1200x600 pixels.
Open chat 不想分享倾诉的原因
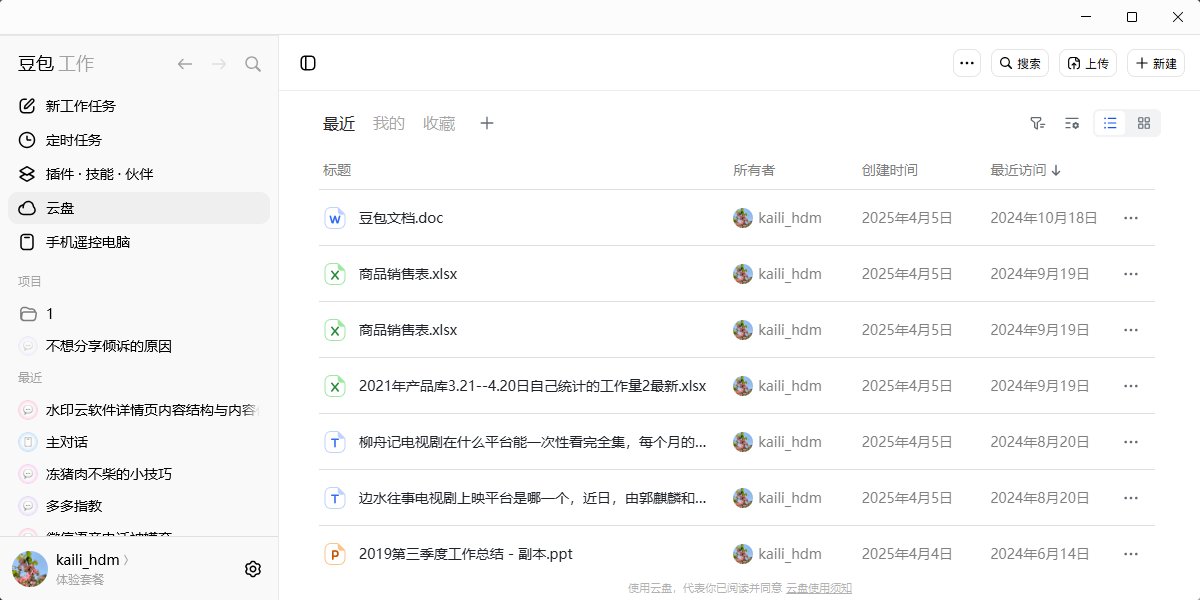click(x=139, y=346)
